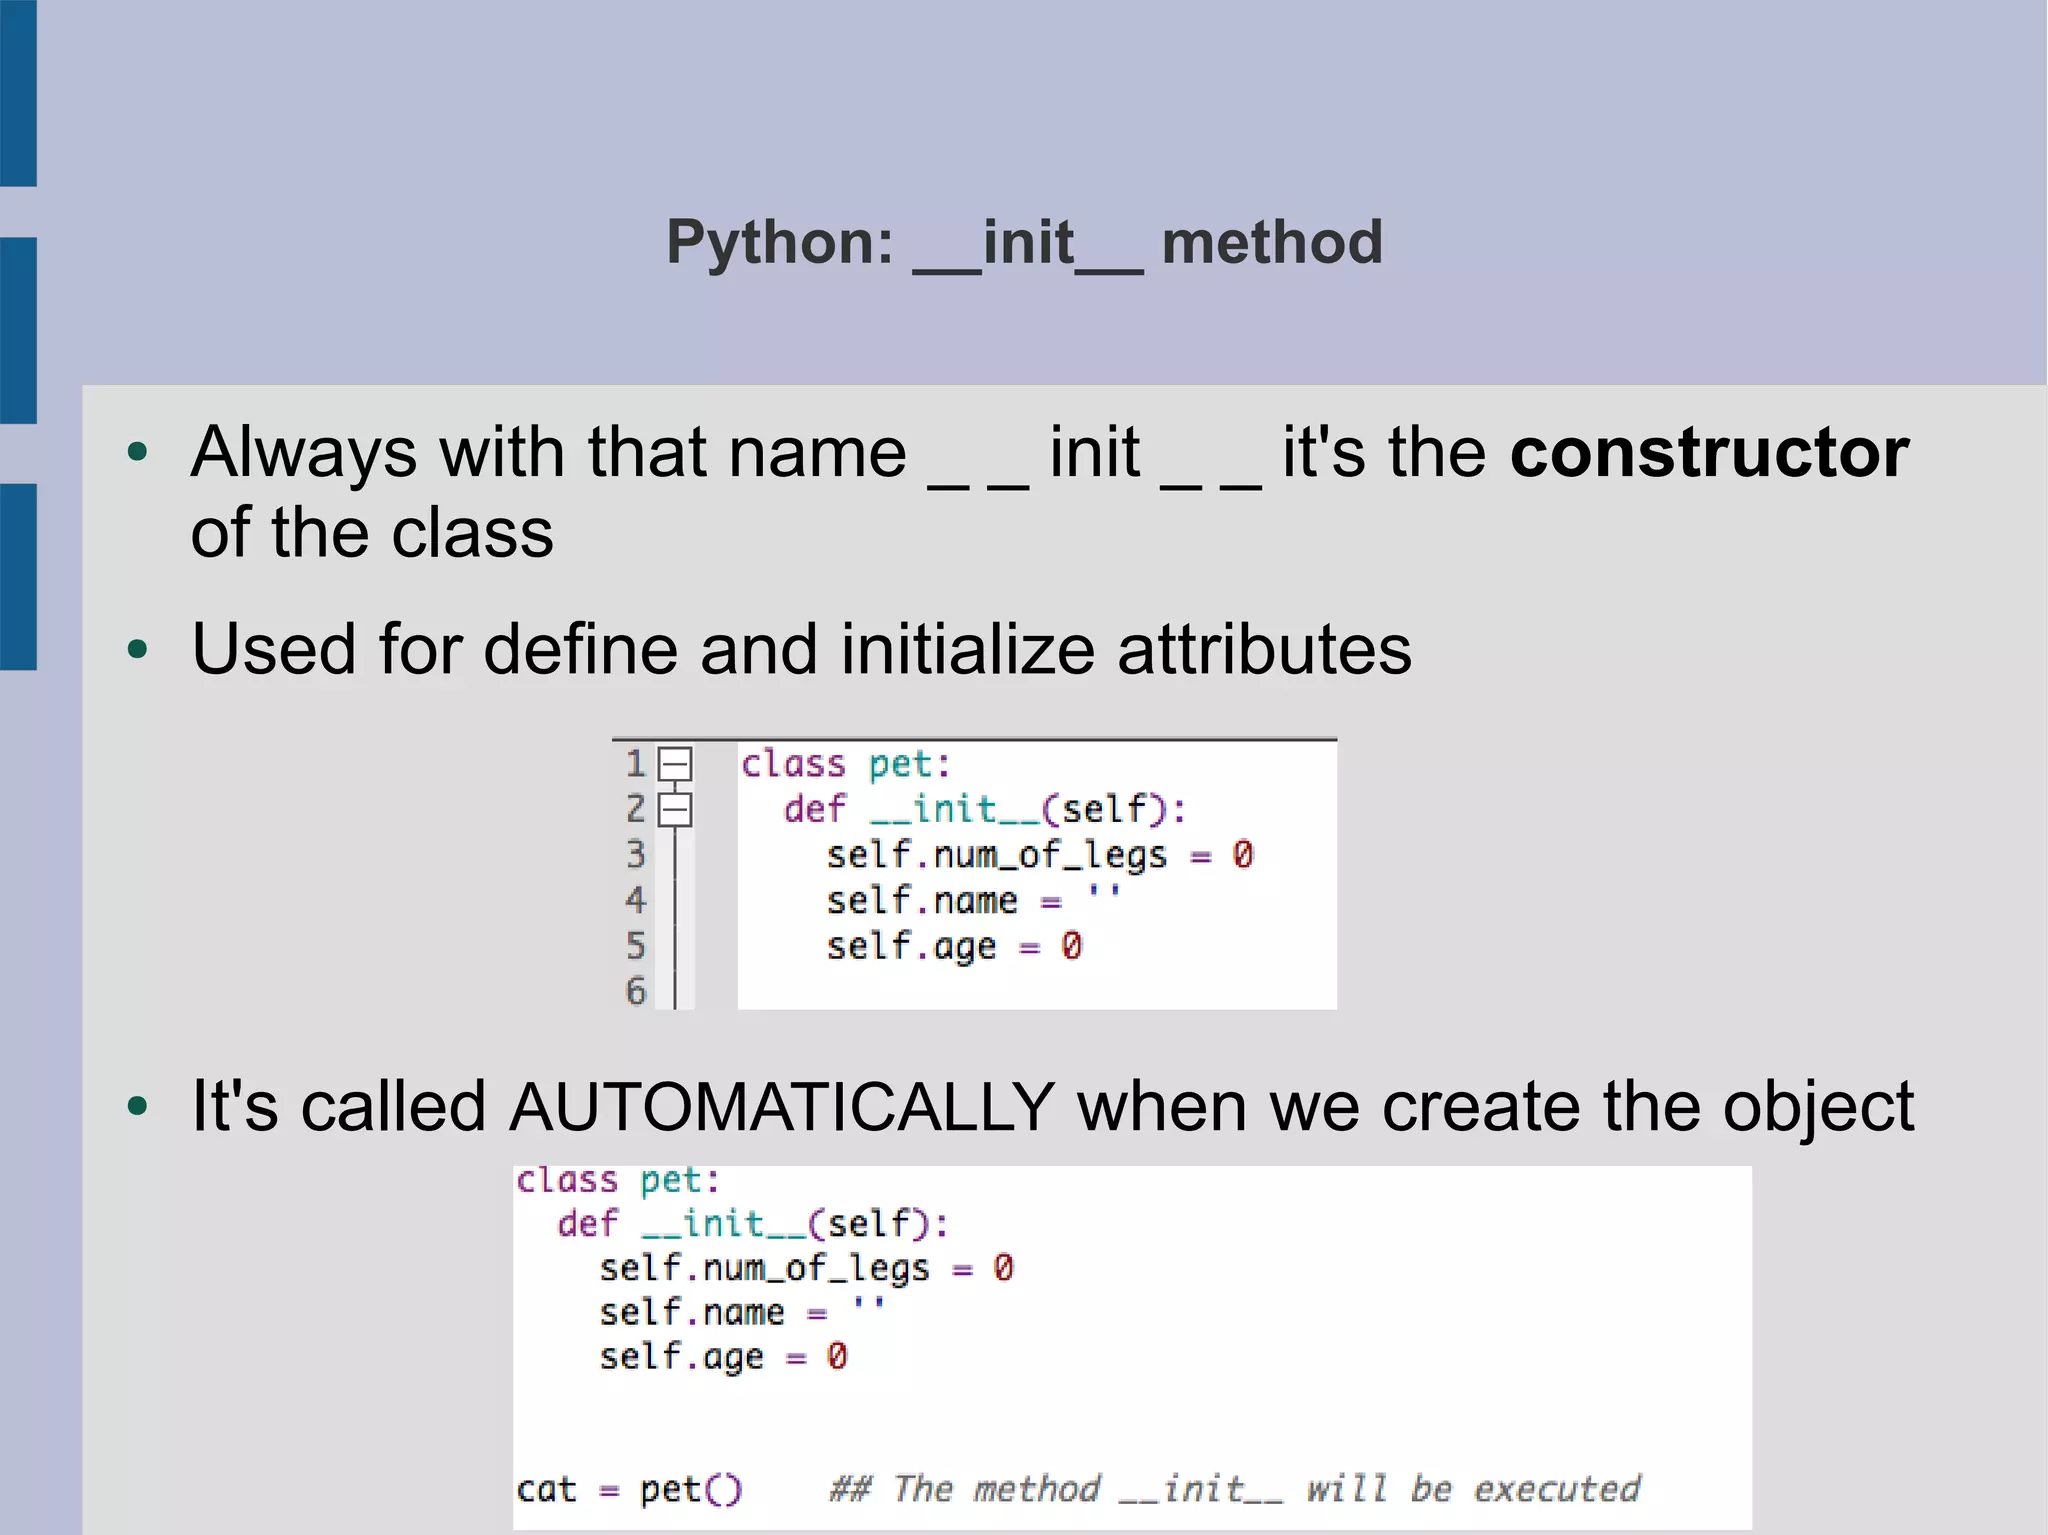This screenshot has width=2048, height=1535.
Task: Click line number 6 in the code gutter
Action: 636,991
